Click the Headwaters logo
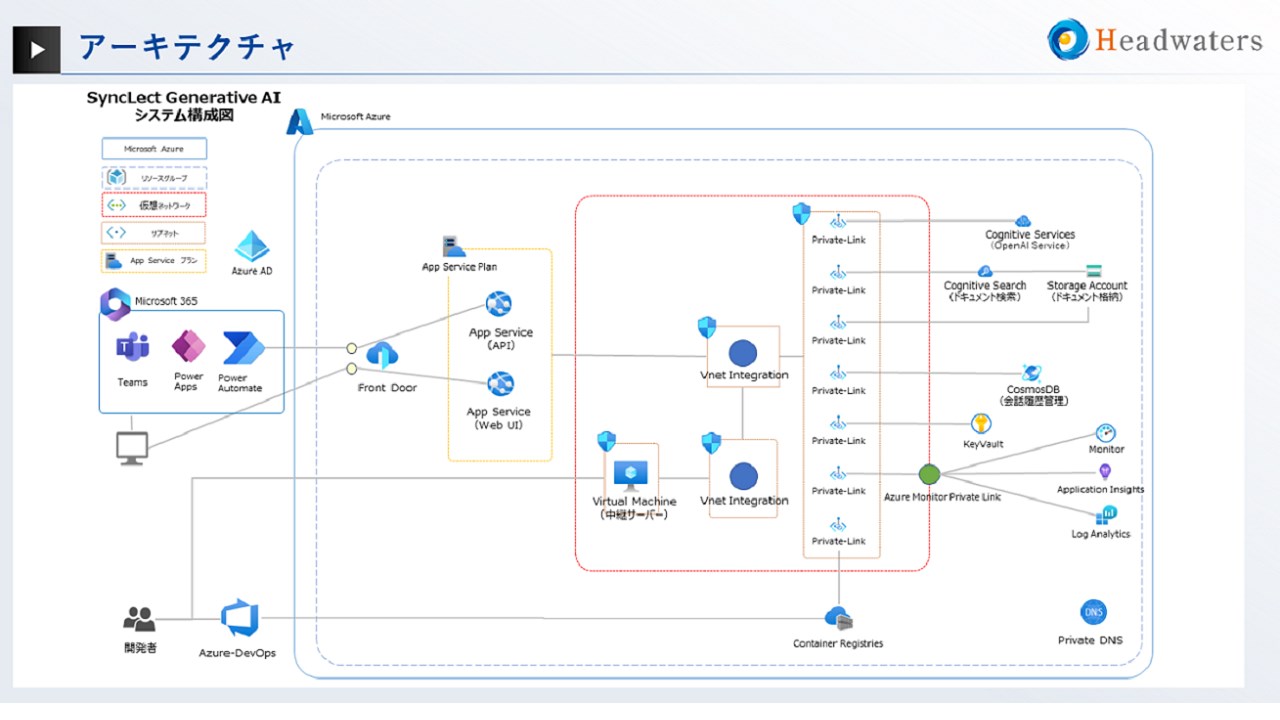This screenshot has width=1280, height=720. pyautogui.click(x=1155, y=39)
